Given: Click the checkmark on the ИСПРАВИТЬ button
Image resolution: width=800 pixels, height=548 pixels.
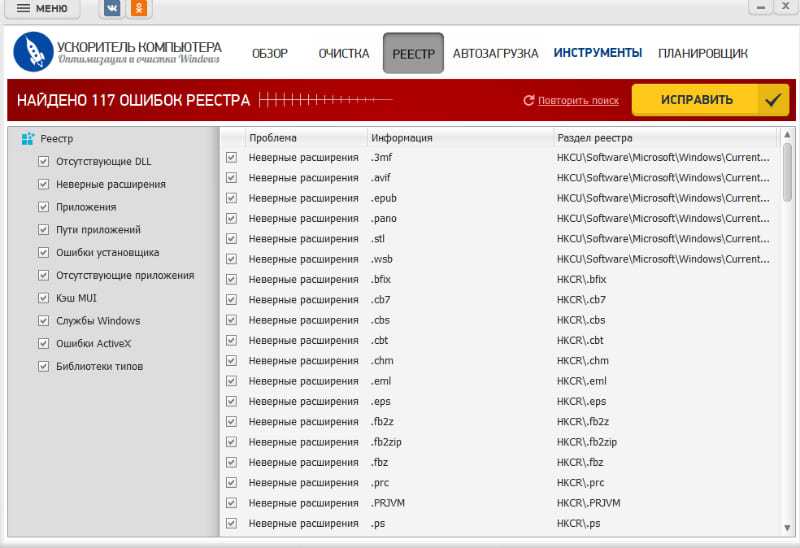Looking at the screenshot, I should 772,100.
